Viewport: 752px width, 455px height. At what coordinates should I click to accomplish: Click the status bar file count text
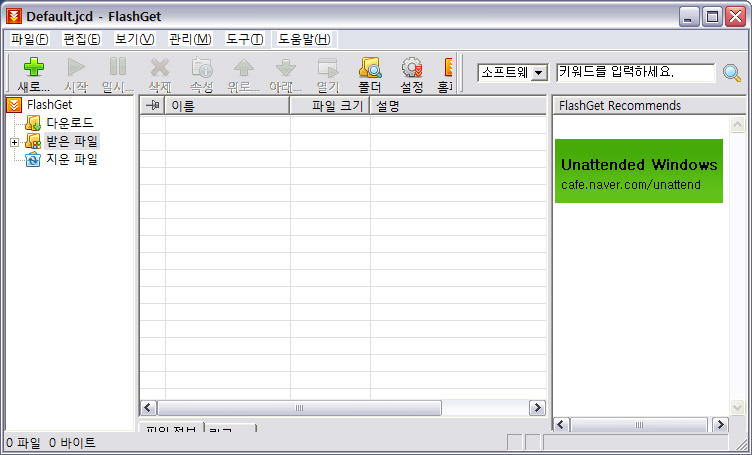(x=24, y=443)
